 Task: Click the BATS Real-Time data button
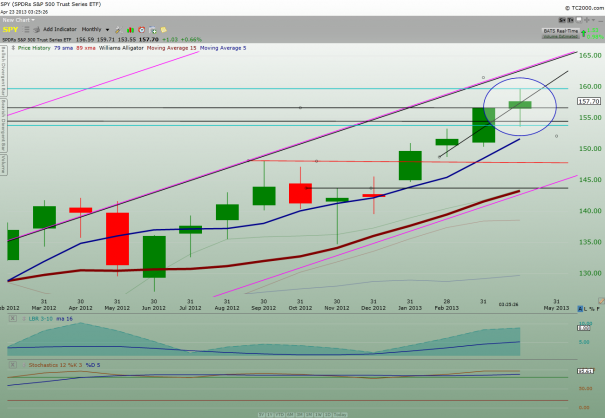(x=561, y=33)
